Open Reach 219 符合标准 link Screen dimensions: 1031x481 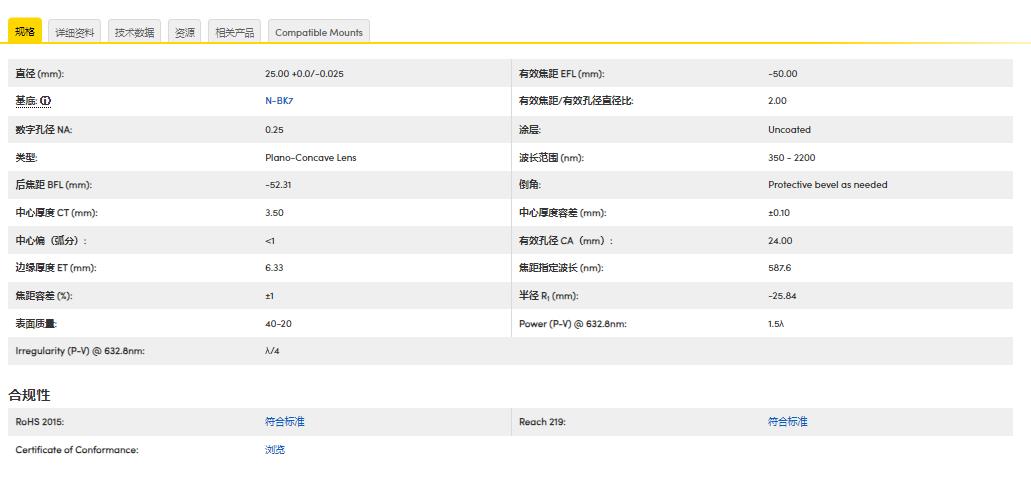(x=787, y=422)
